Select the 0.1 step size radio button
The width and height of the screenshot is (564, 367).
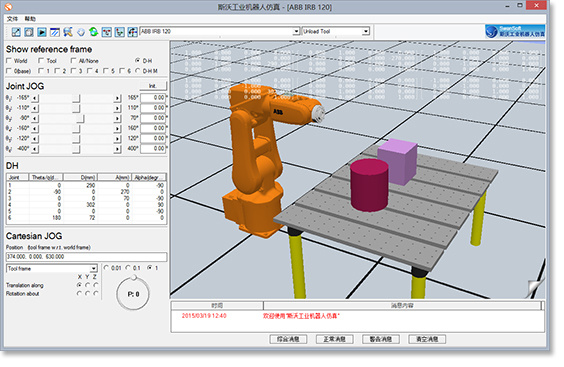[128, 268]
